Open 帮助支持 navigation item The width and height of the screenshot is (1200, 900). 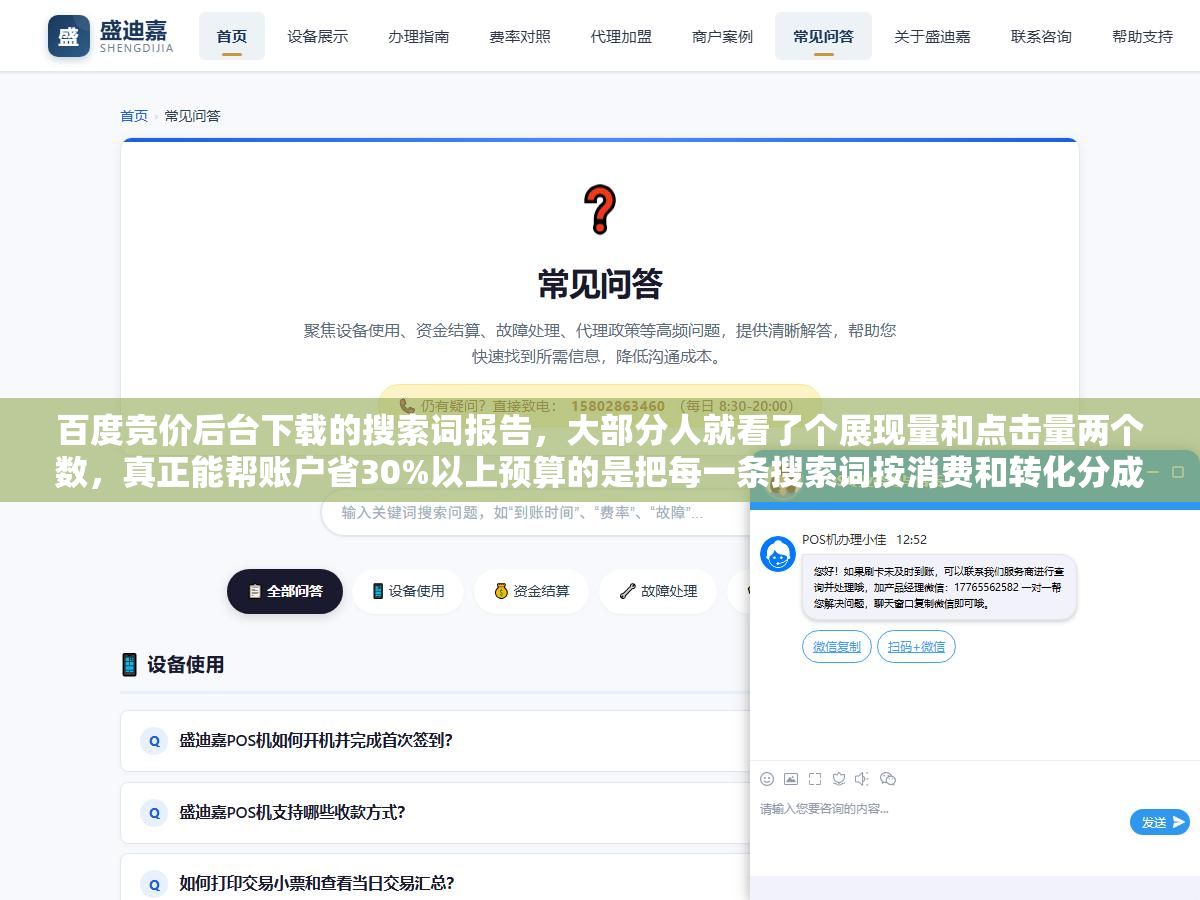pos(1142,36)
